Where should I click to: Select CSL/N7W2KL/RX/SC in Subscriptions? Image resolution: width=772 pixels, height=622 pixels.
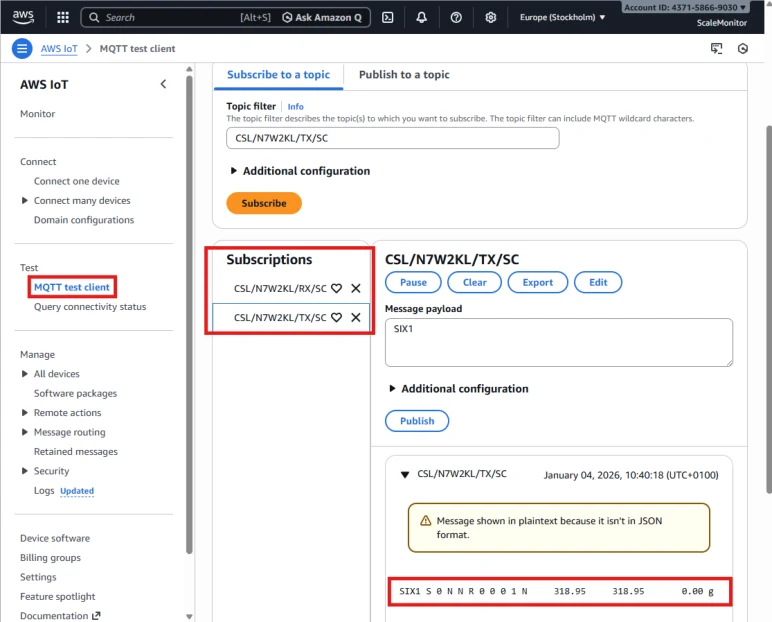click(x=280, y=288)
